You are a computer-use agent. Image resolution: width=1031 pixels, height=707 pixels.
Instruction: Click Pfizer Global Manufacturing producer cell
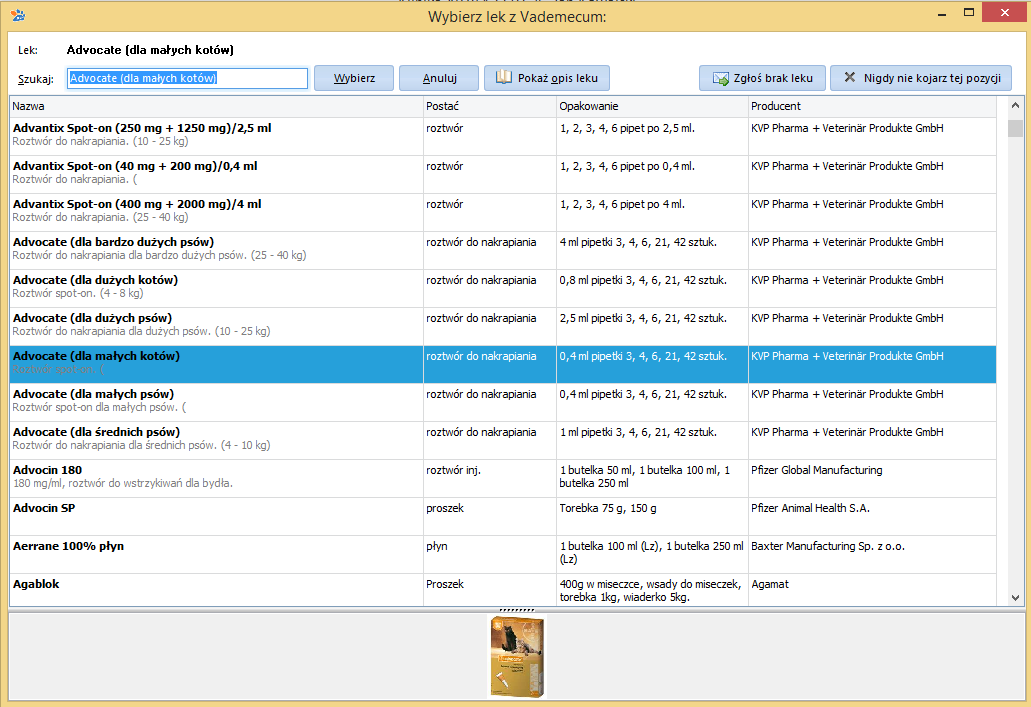873,478
